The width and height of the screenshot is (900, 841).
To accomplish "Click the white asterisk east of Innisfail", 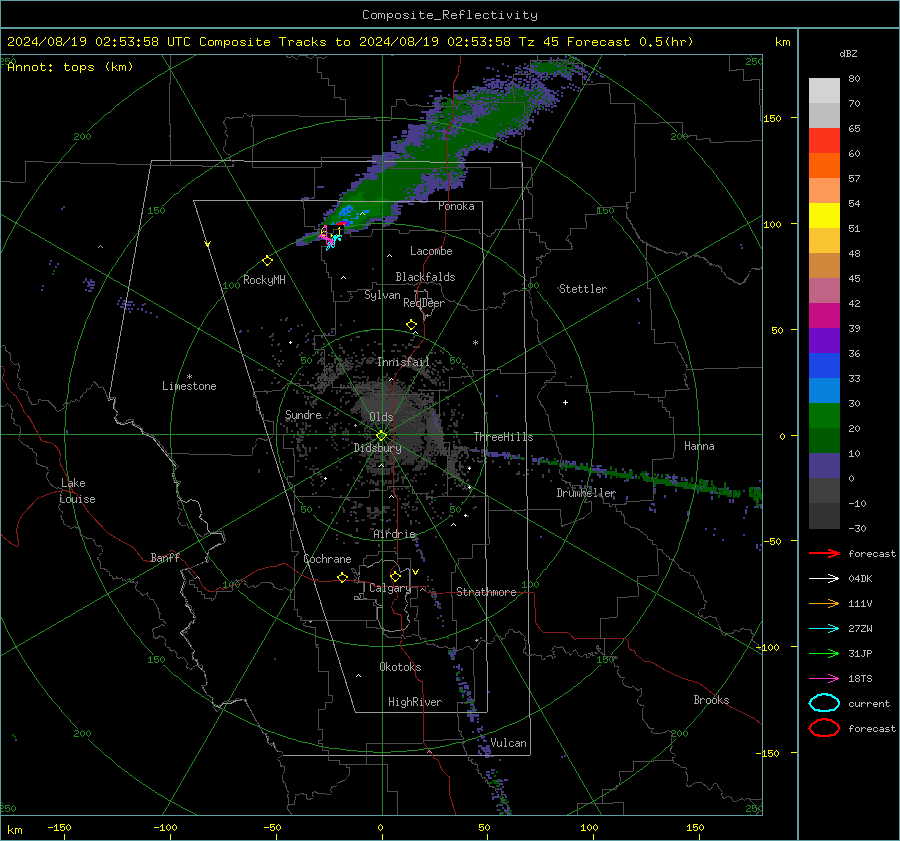I will click(x=475, y=343).
